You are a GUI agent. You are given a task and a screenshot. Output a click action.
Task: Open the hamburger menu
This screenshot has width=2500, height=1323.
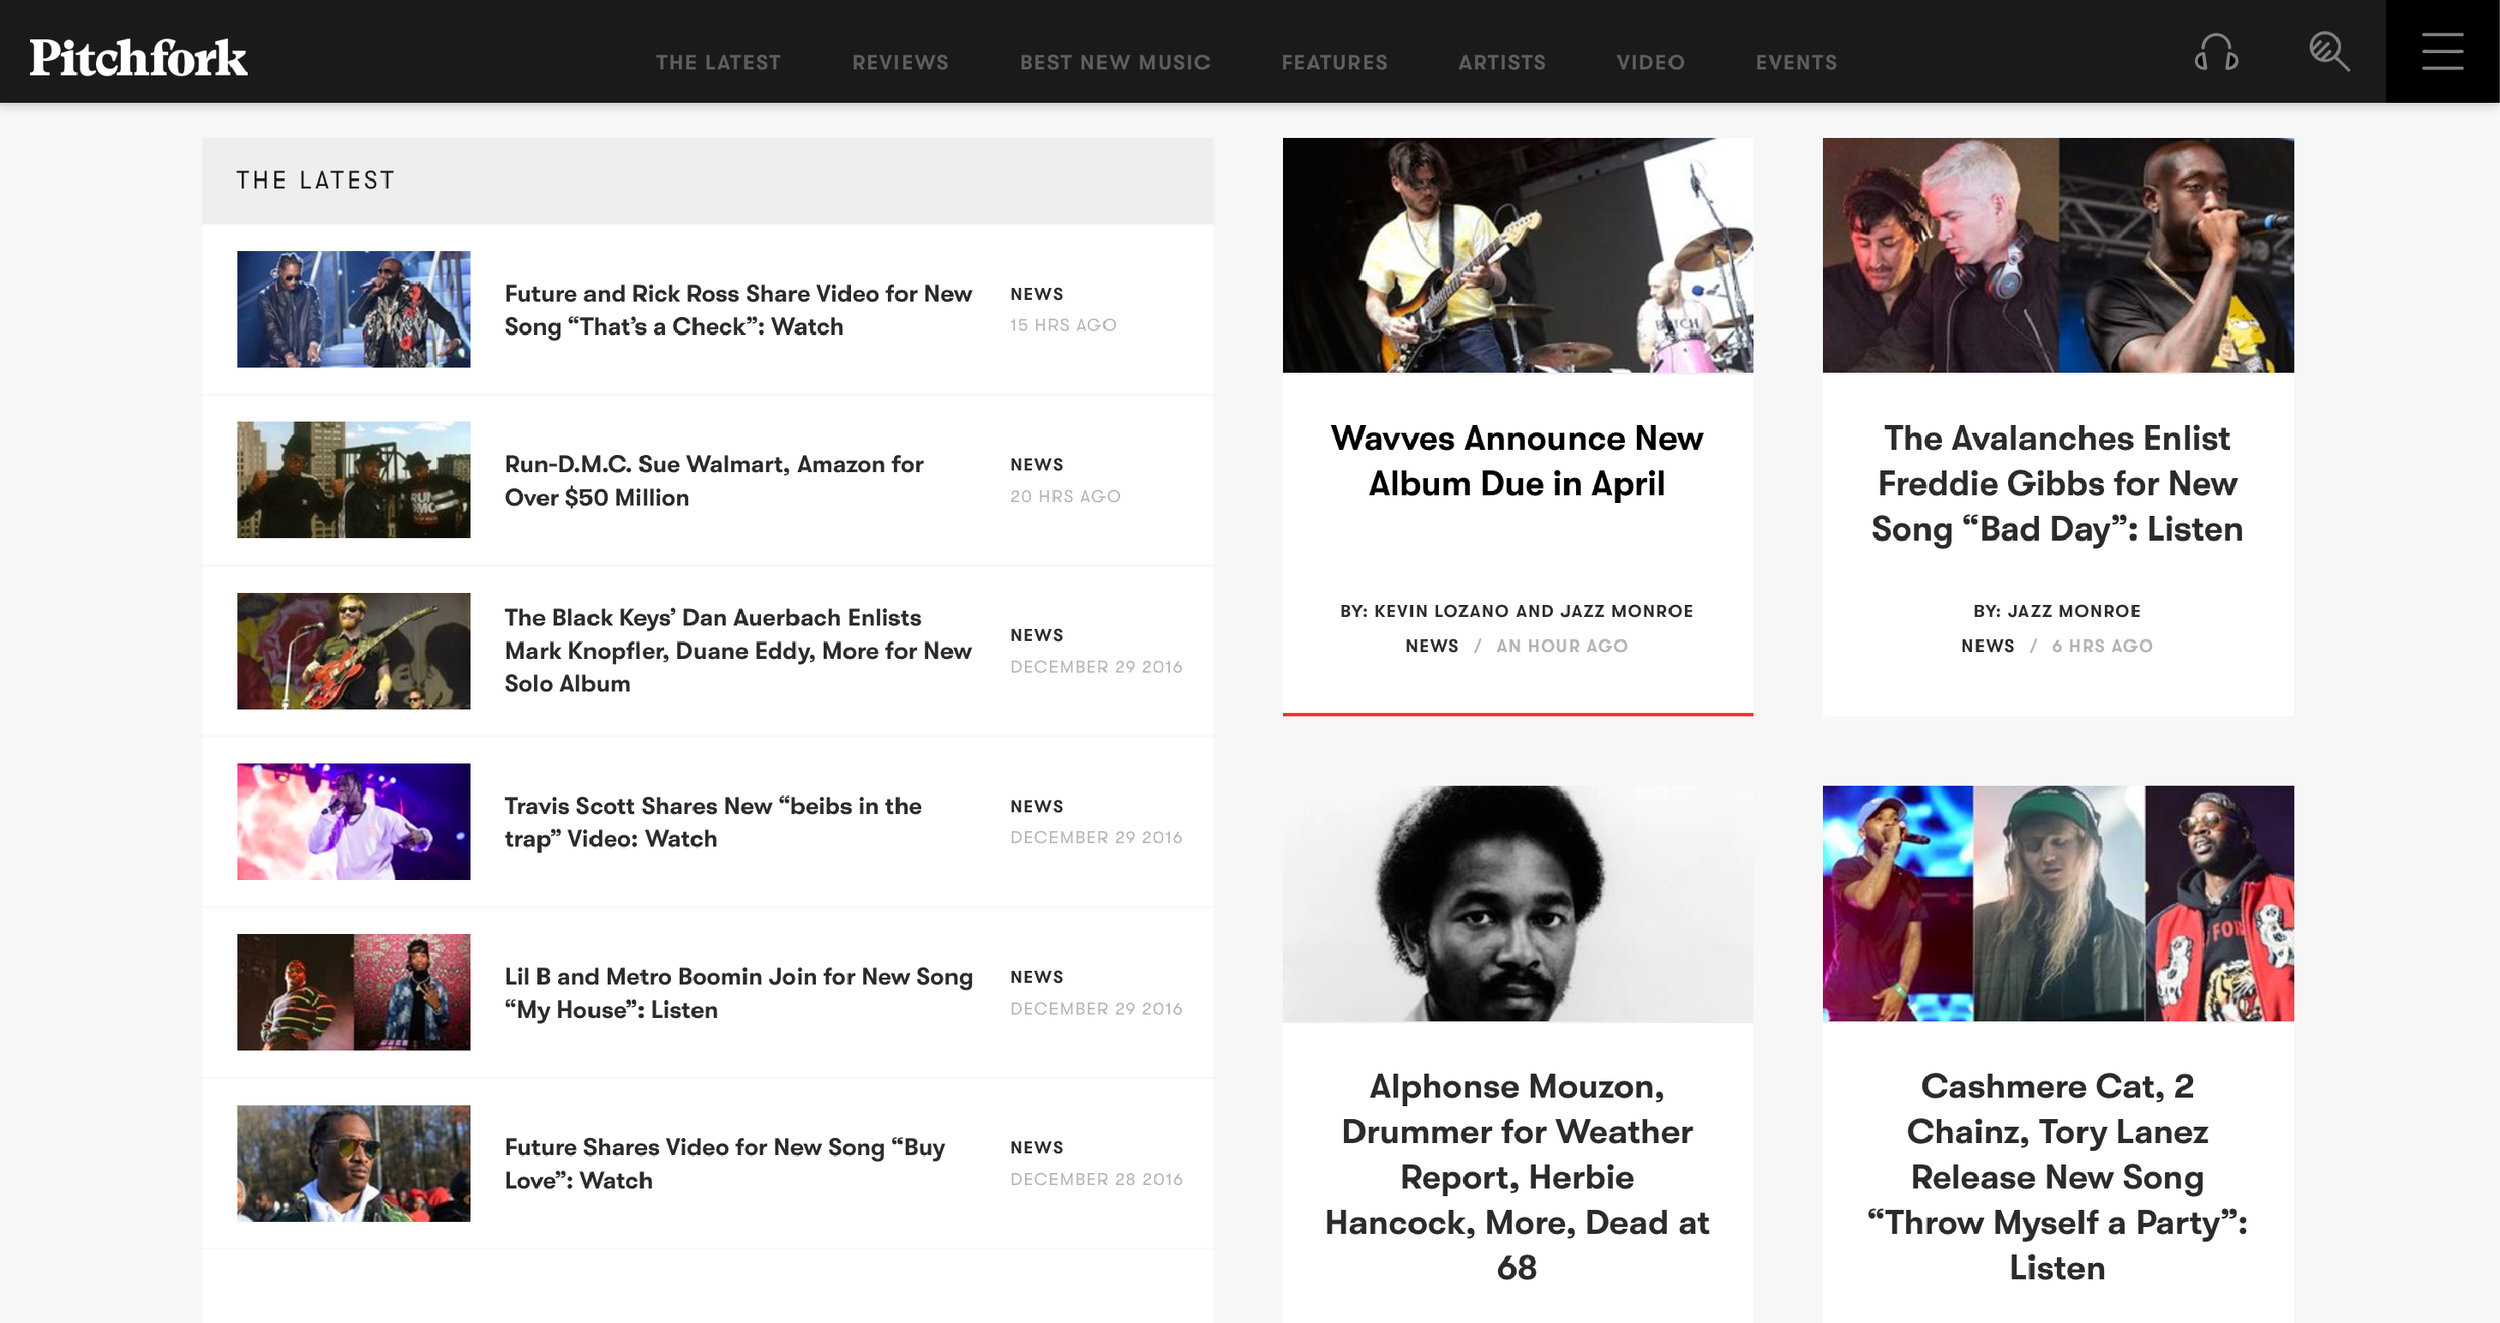2442,51
